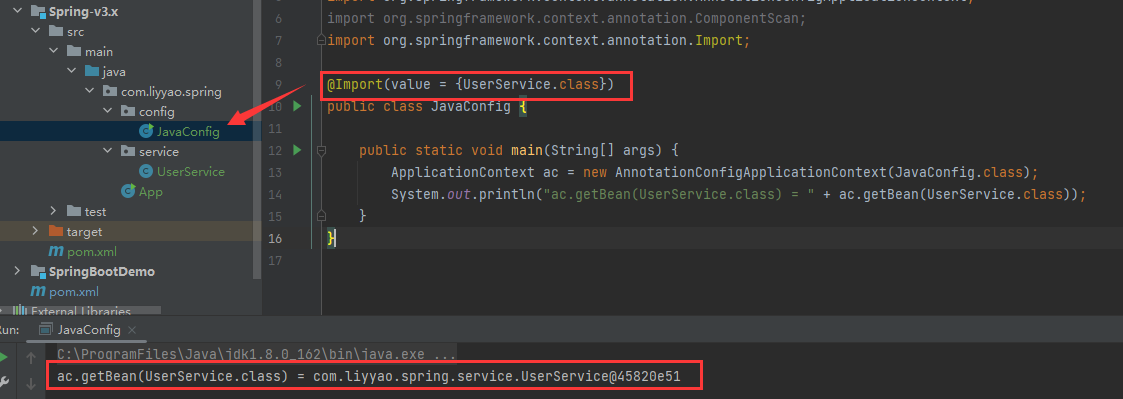The height and width of the screenshot is (399, 1123).
Task: Click the App class icon in tree
Action: (129, 191)
